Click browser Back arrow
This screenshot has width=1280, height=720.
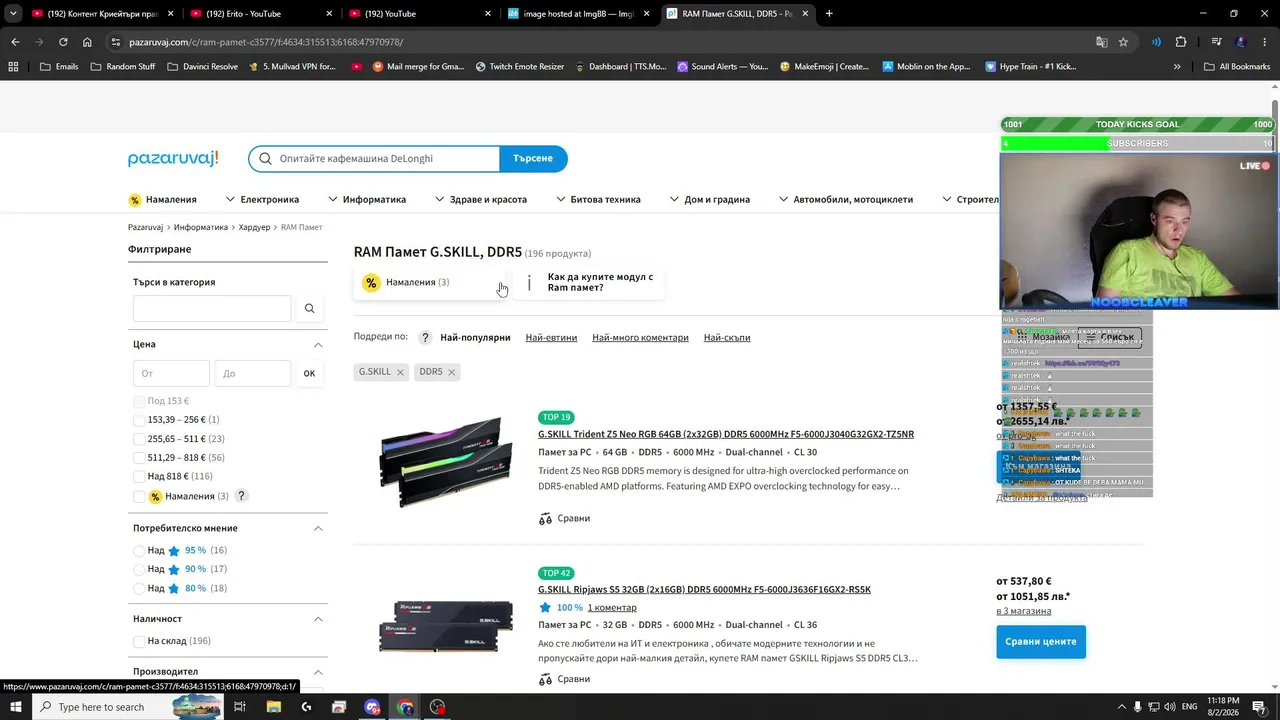[15, 42]
